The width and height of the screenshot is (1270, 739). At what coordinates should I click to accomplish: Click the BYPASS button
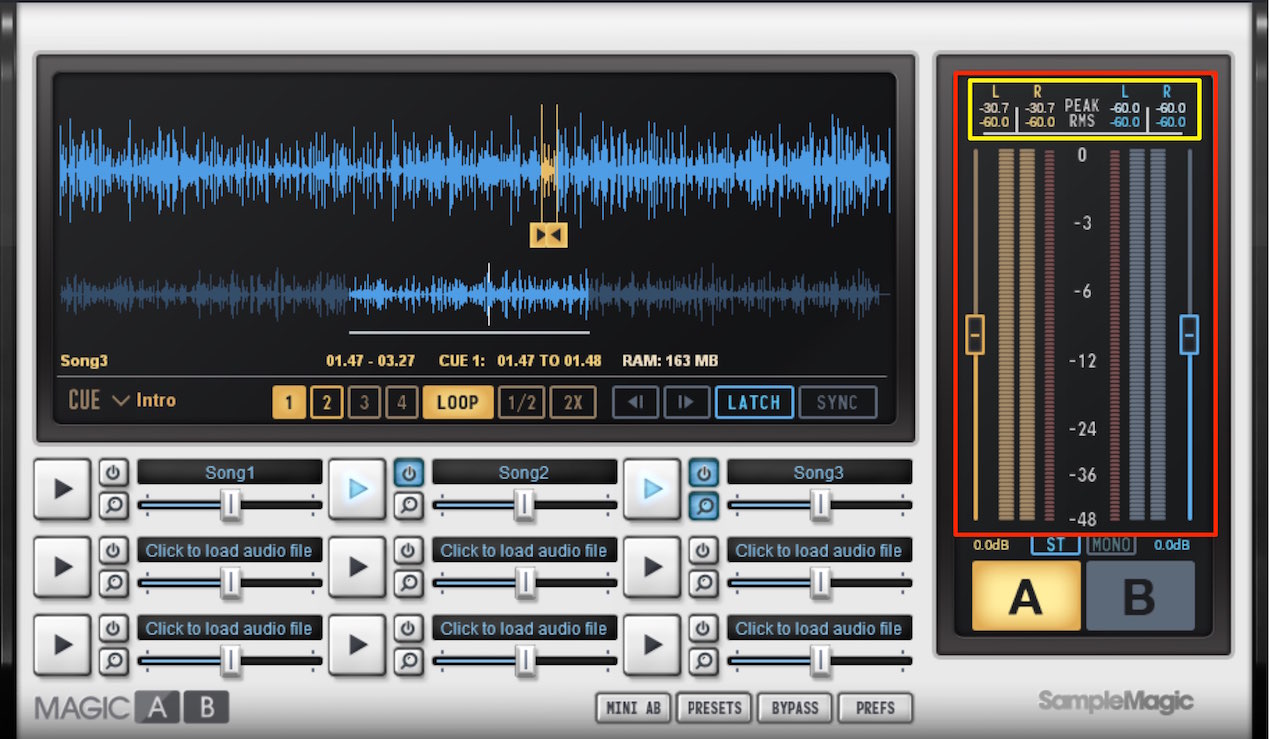(x=796, y=707)
